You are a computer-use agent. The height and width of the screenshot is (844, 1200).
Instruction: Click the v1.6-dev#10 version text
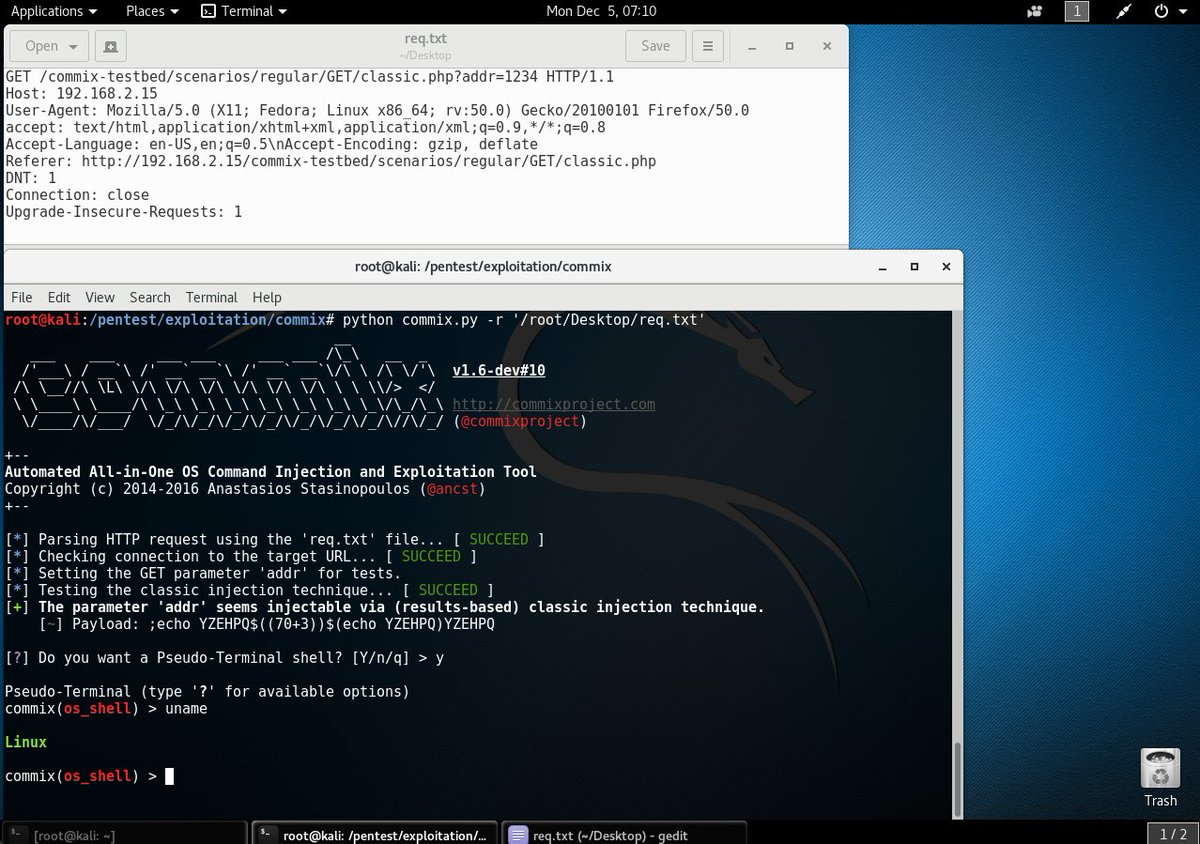(499, 370)
